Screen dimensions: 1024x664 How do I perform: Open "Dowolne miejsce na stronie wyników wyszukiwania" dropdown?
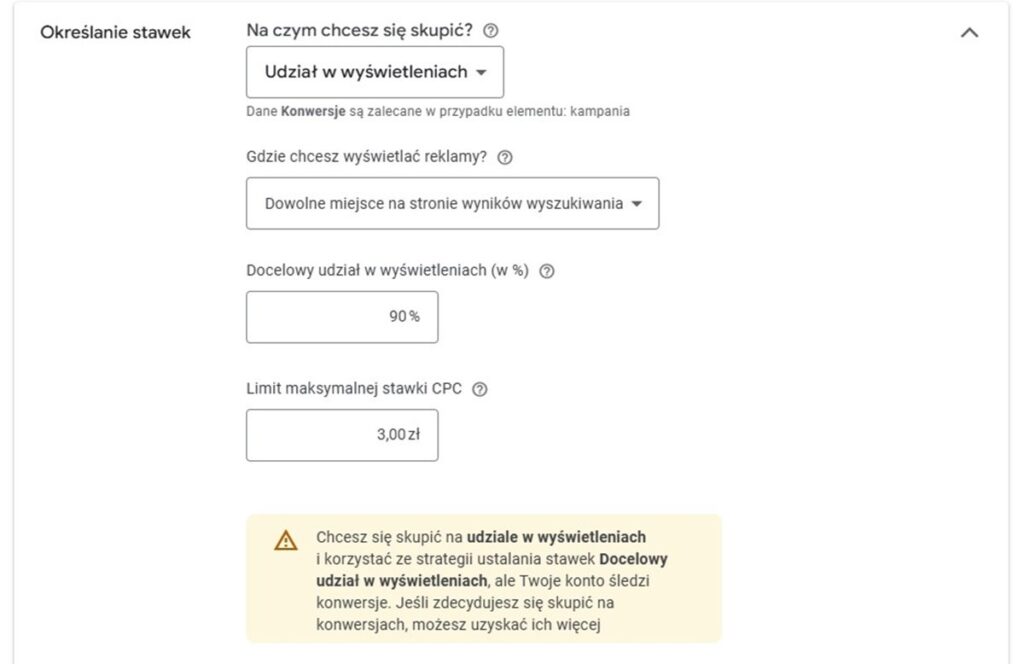point(453,203)
